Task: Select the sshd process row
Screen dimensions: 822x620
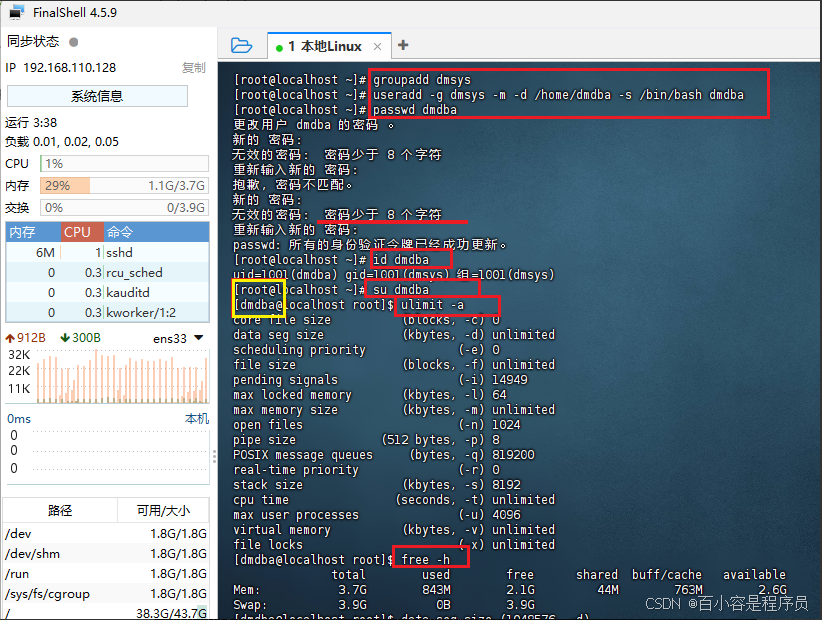Action: 107,253
